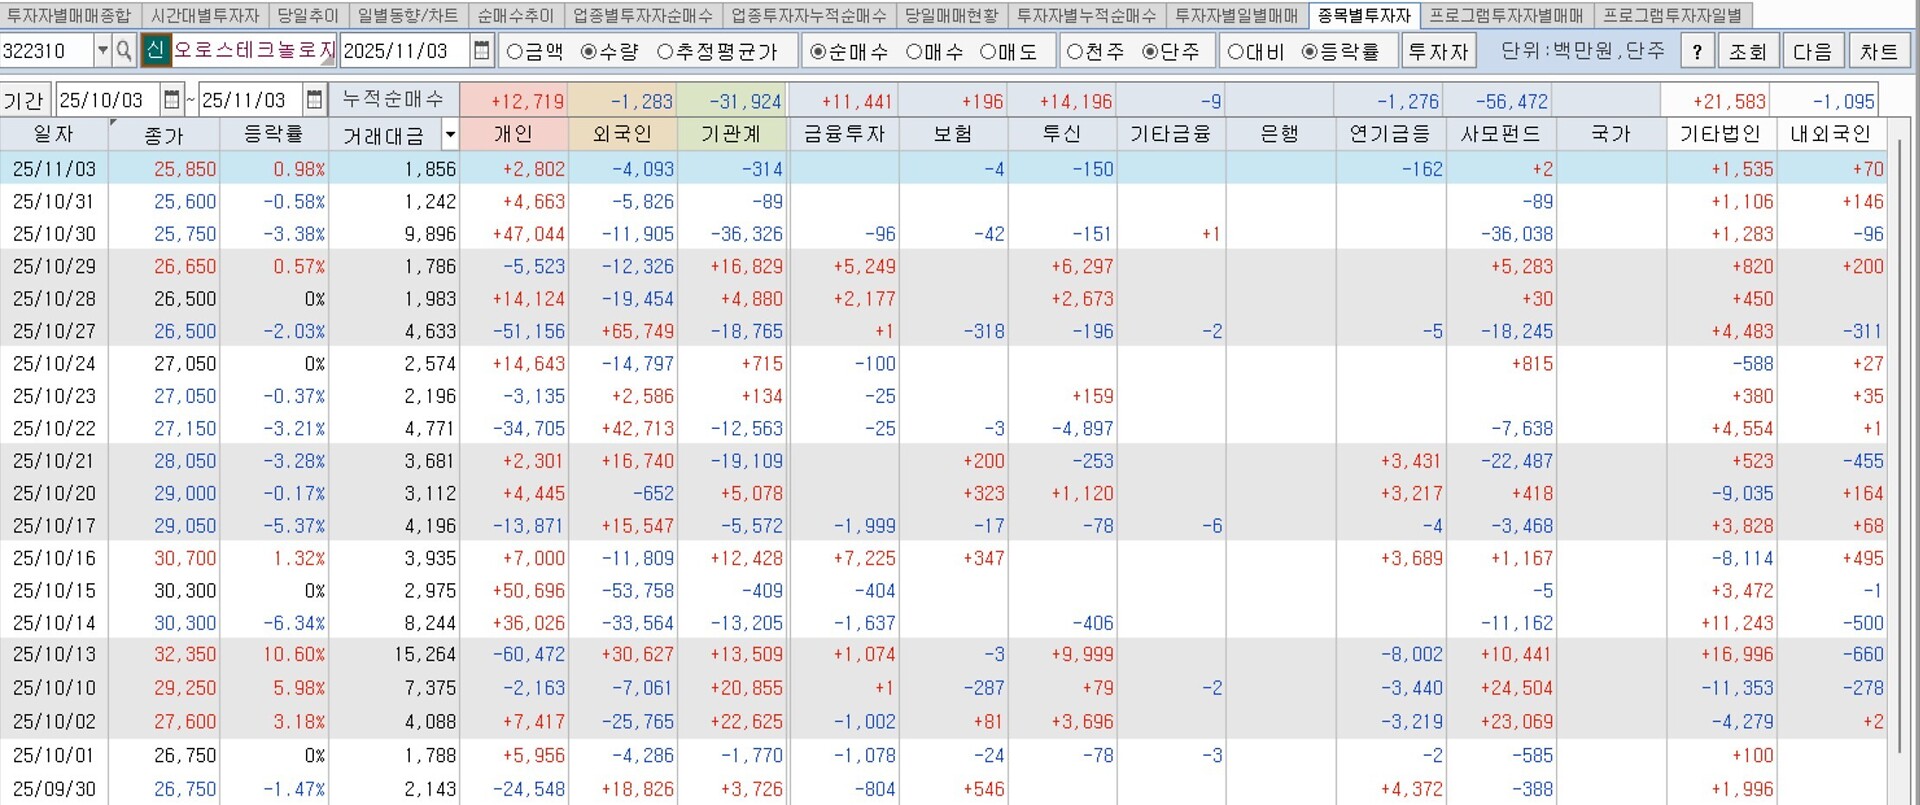Click the 기관계 column header
This screenshot has height=805, width=1920.
tap(731, 134)
